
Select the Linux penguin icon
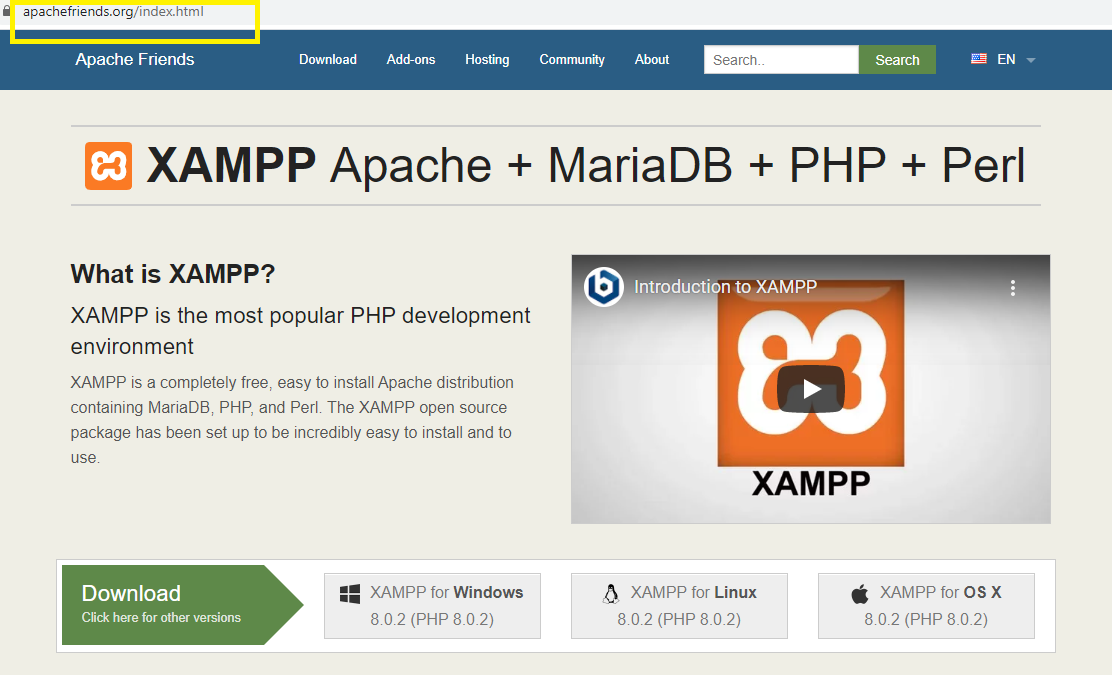coord(610,593)
